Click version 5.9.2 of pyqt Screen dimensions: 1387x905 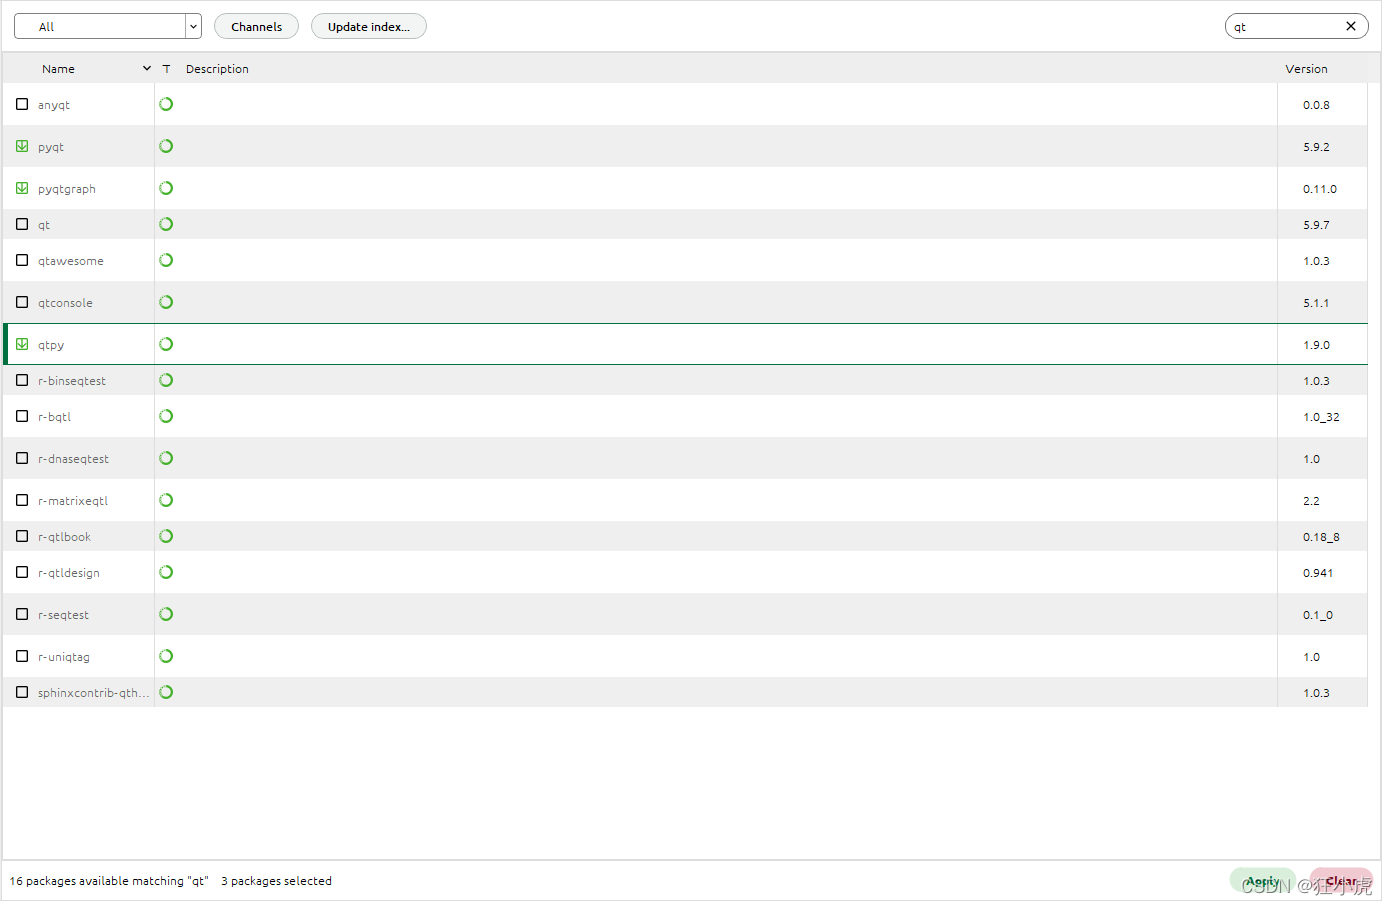(x=1316, y=147)
